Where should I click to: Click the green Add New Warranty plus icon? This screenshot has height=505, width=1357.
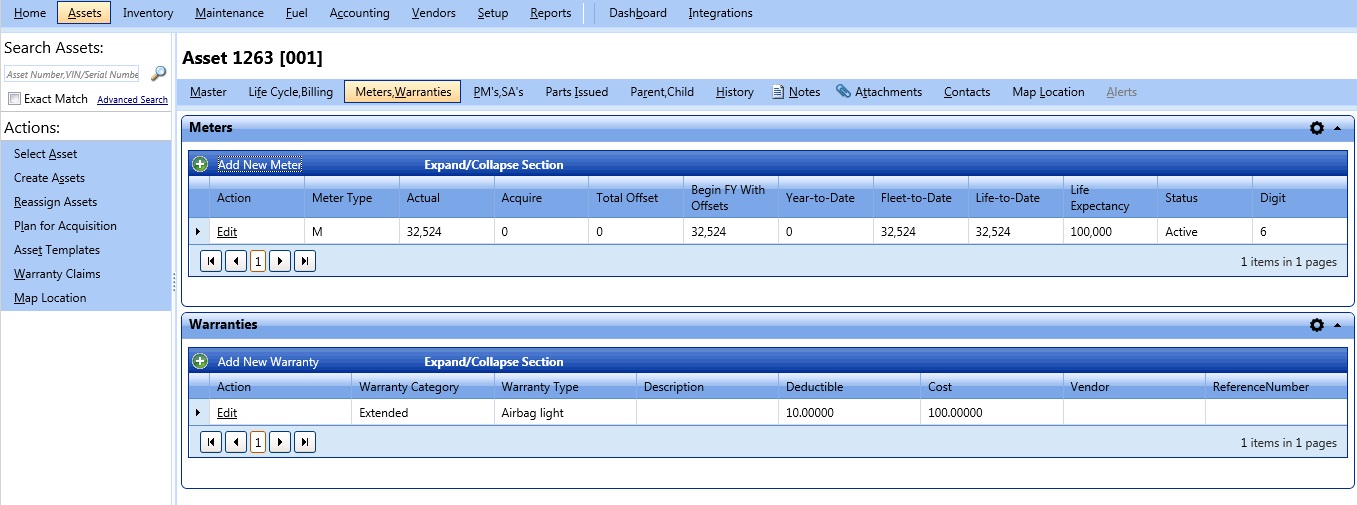click(x=200, y=361)
